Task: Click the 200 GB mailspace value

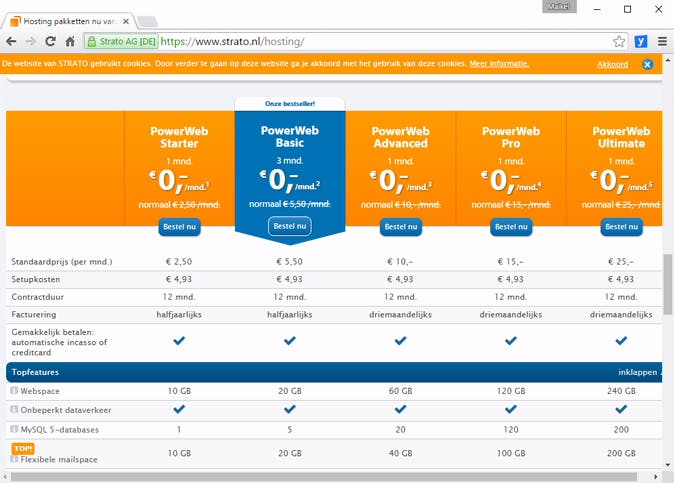Action: 622,453
